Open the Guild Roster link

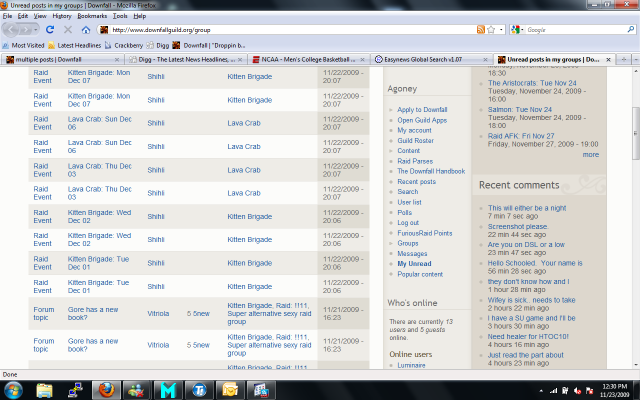coord(416,140)
